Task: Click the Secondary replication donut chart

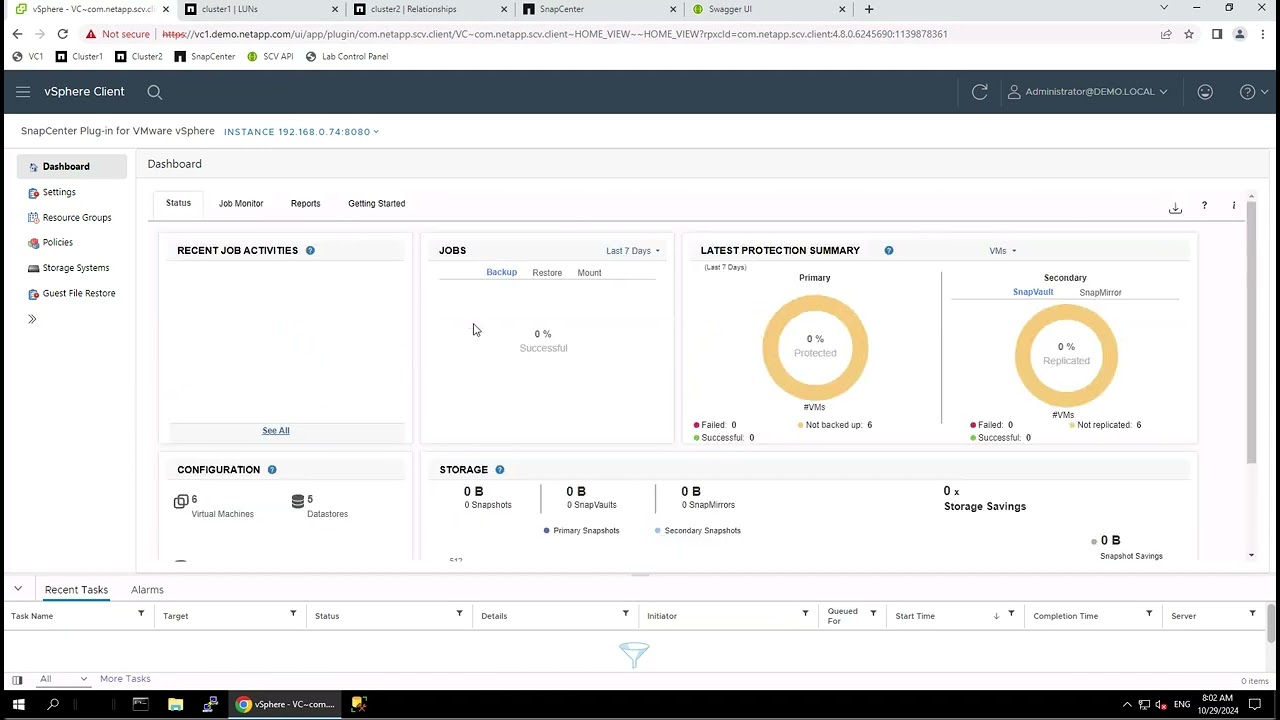Action: (x=1066, y=355)
